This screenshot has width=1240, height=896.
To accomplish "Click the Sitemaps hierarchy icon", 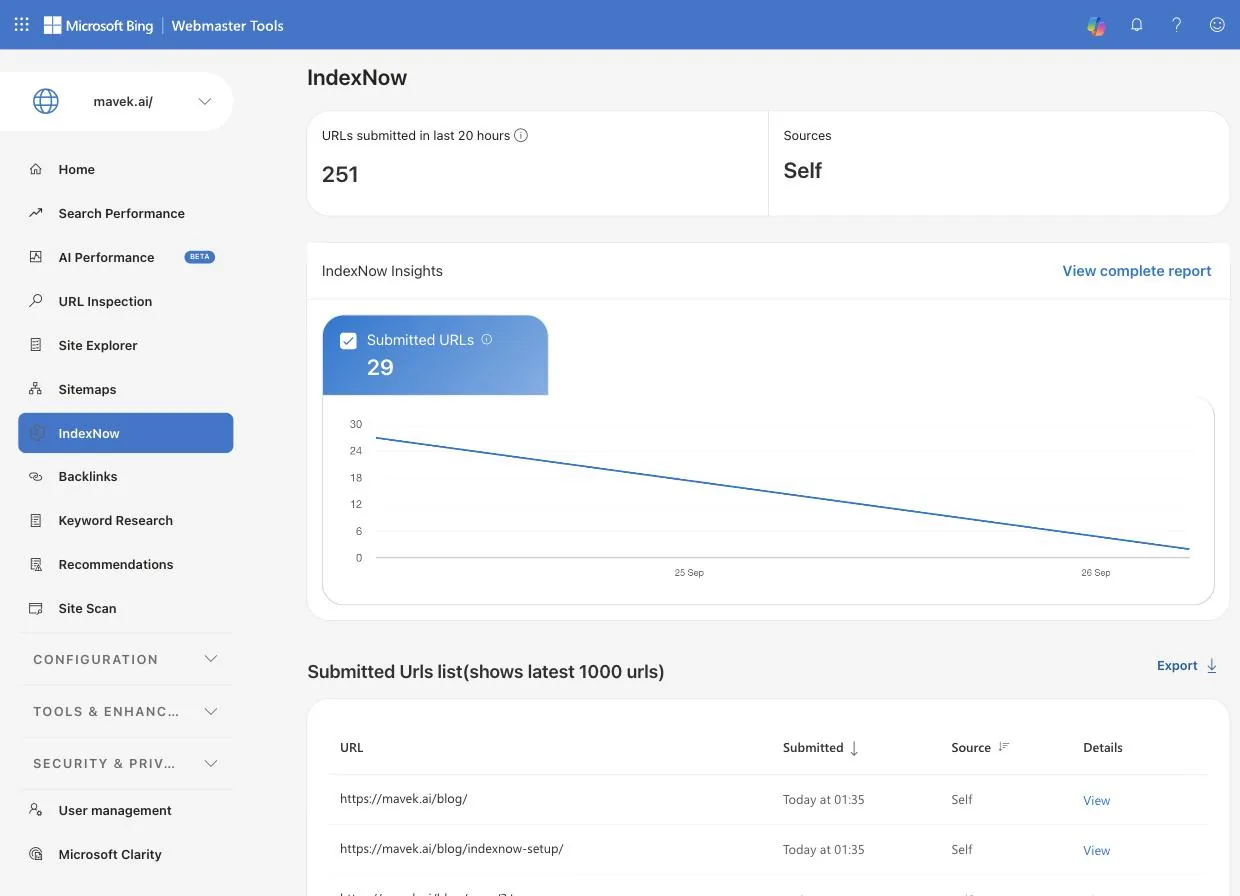I will click(x=36, y=389).
